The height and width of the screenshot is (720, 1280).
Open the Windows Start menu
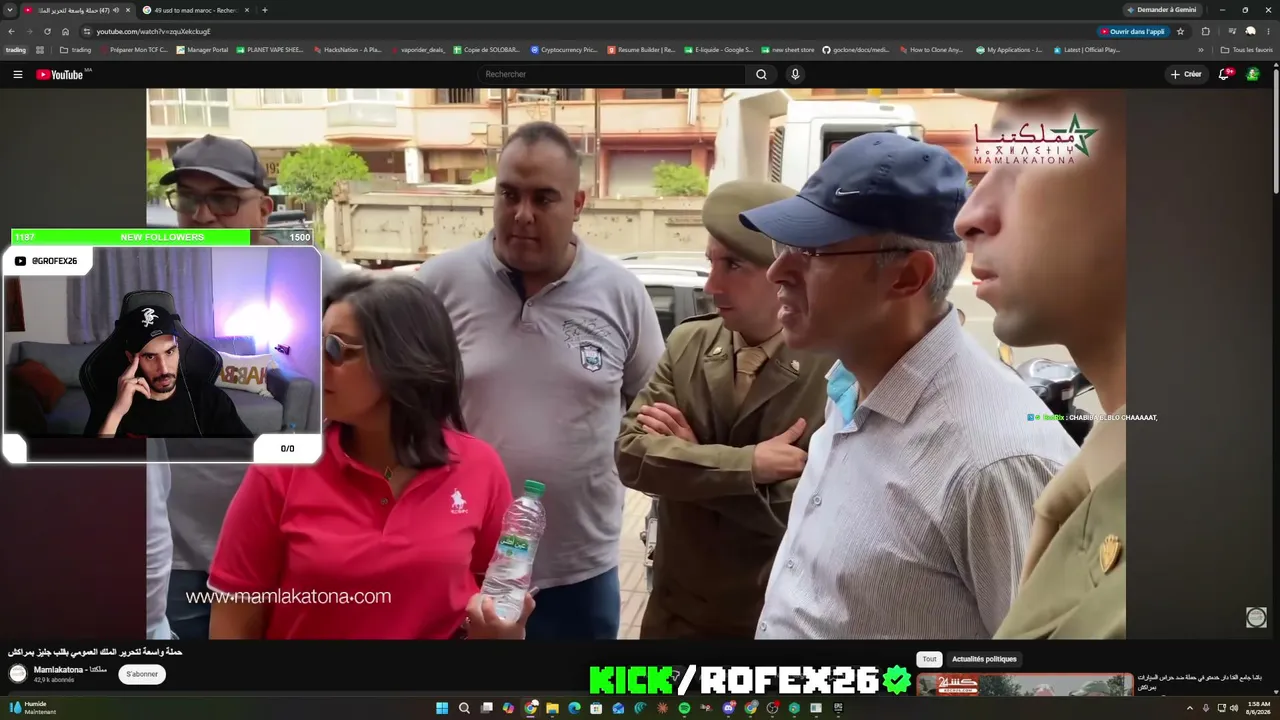click(441, 708)
